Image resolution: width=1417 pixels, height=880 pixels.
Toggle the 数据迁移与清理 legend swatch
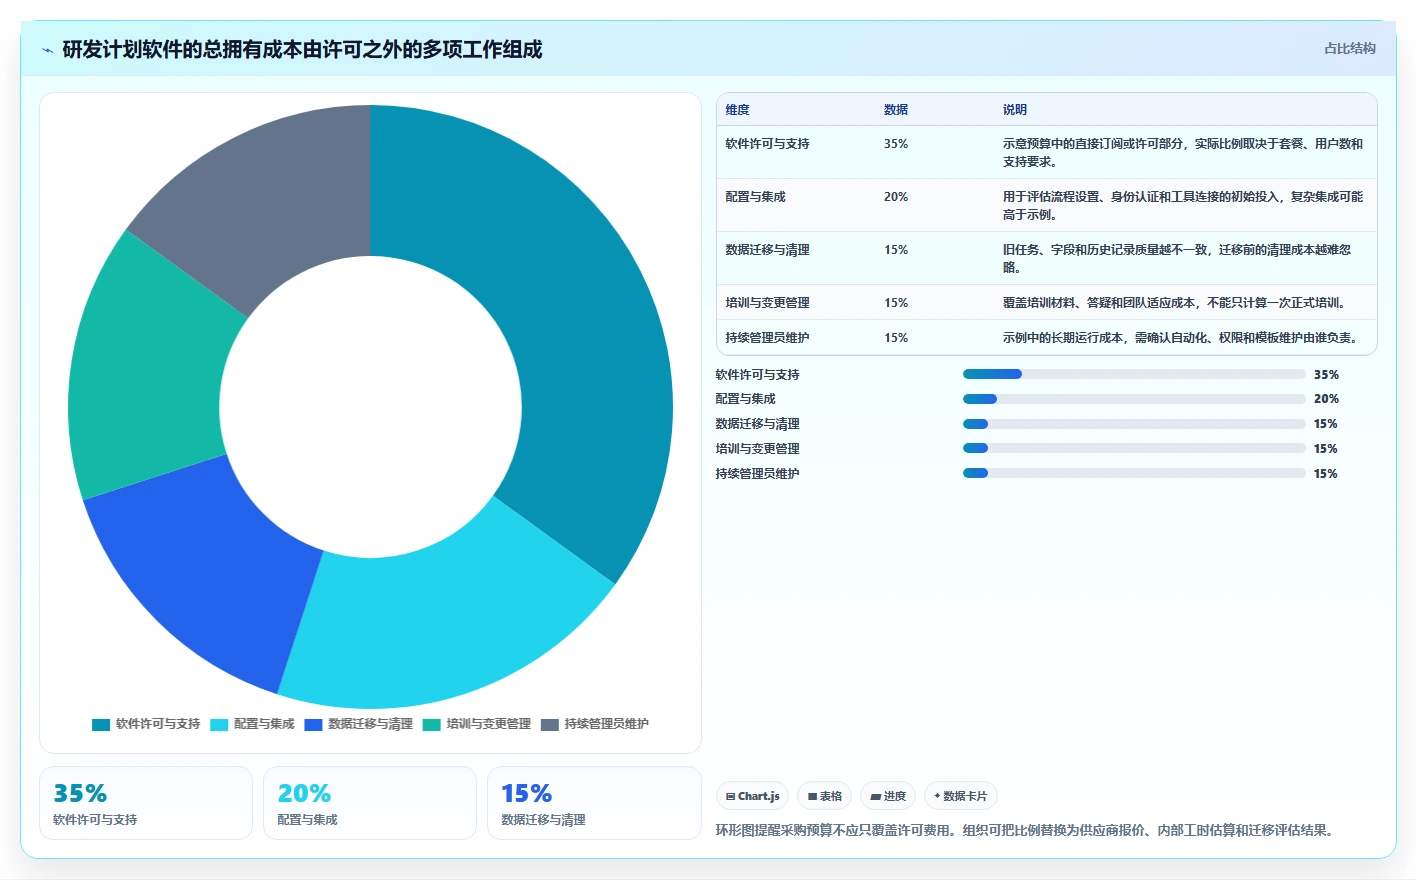313,725
